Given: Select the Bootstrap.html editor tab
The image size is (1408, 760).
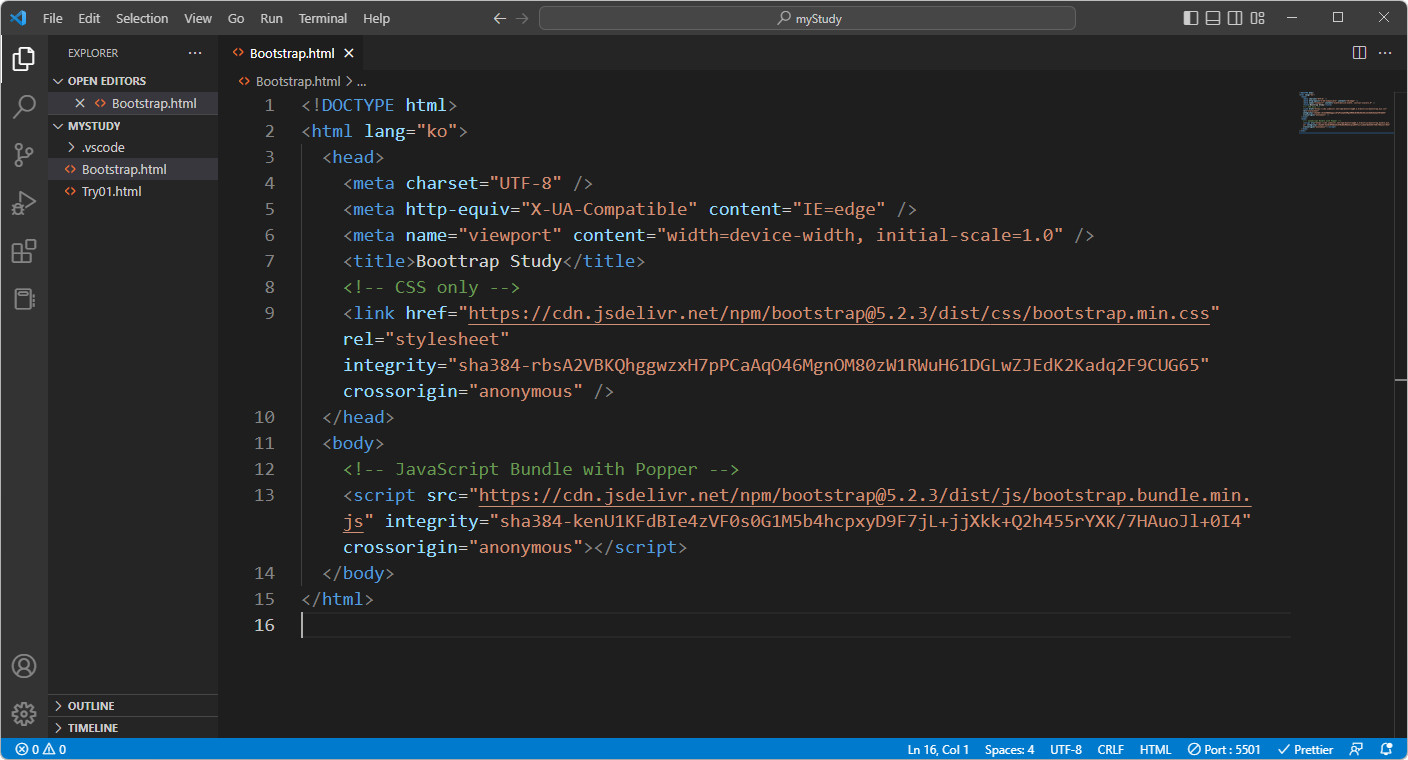Looking at the screenshot, I should tap(292, 53).
